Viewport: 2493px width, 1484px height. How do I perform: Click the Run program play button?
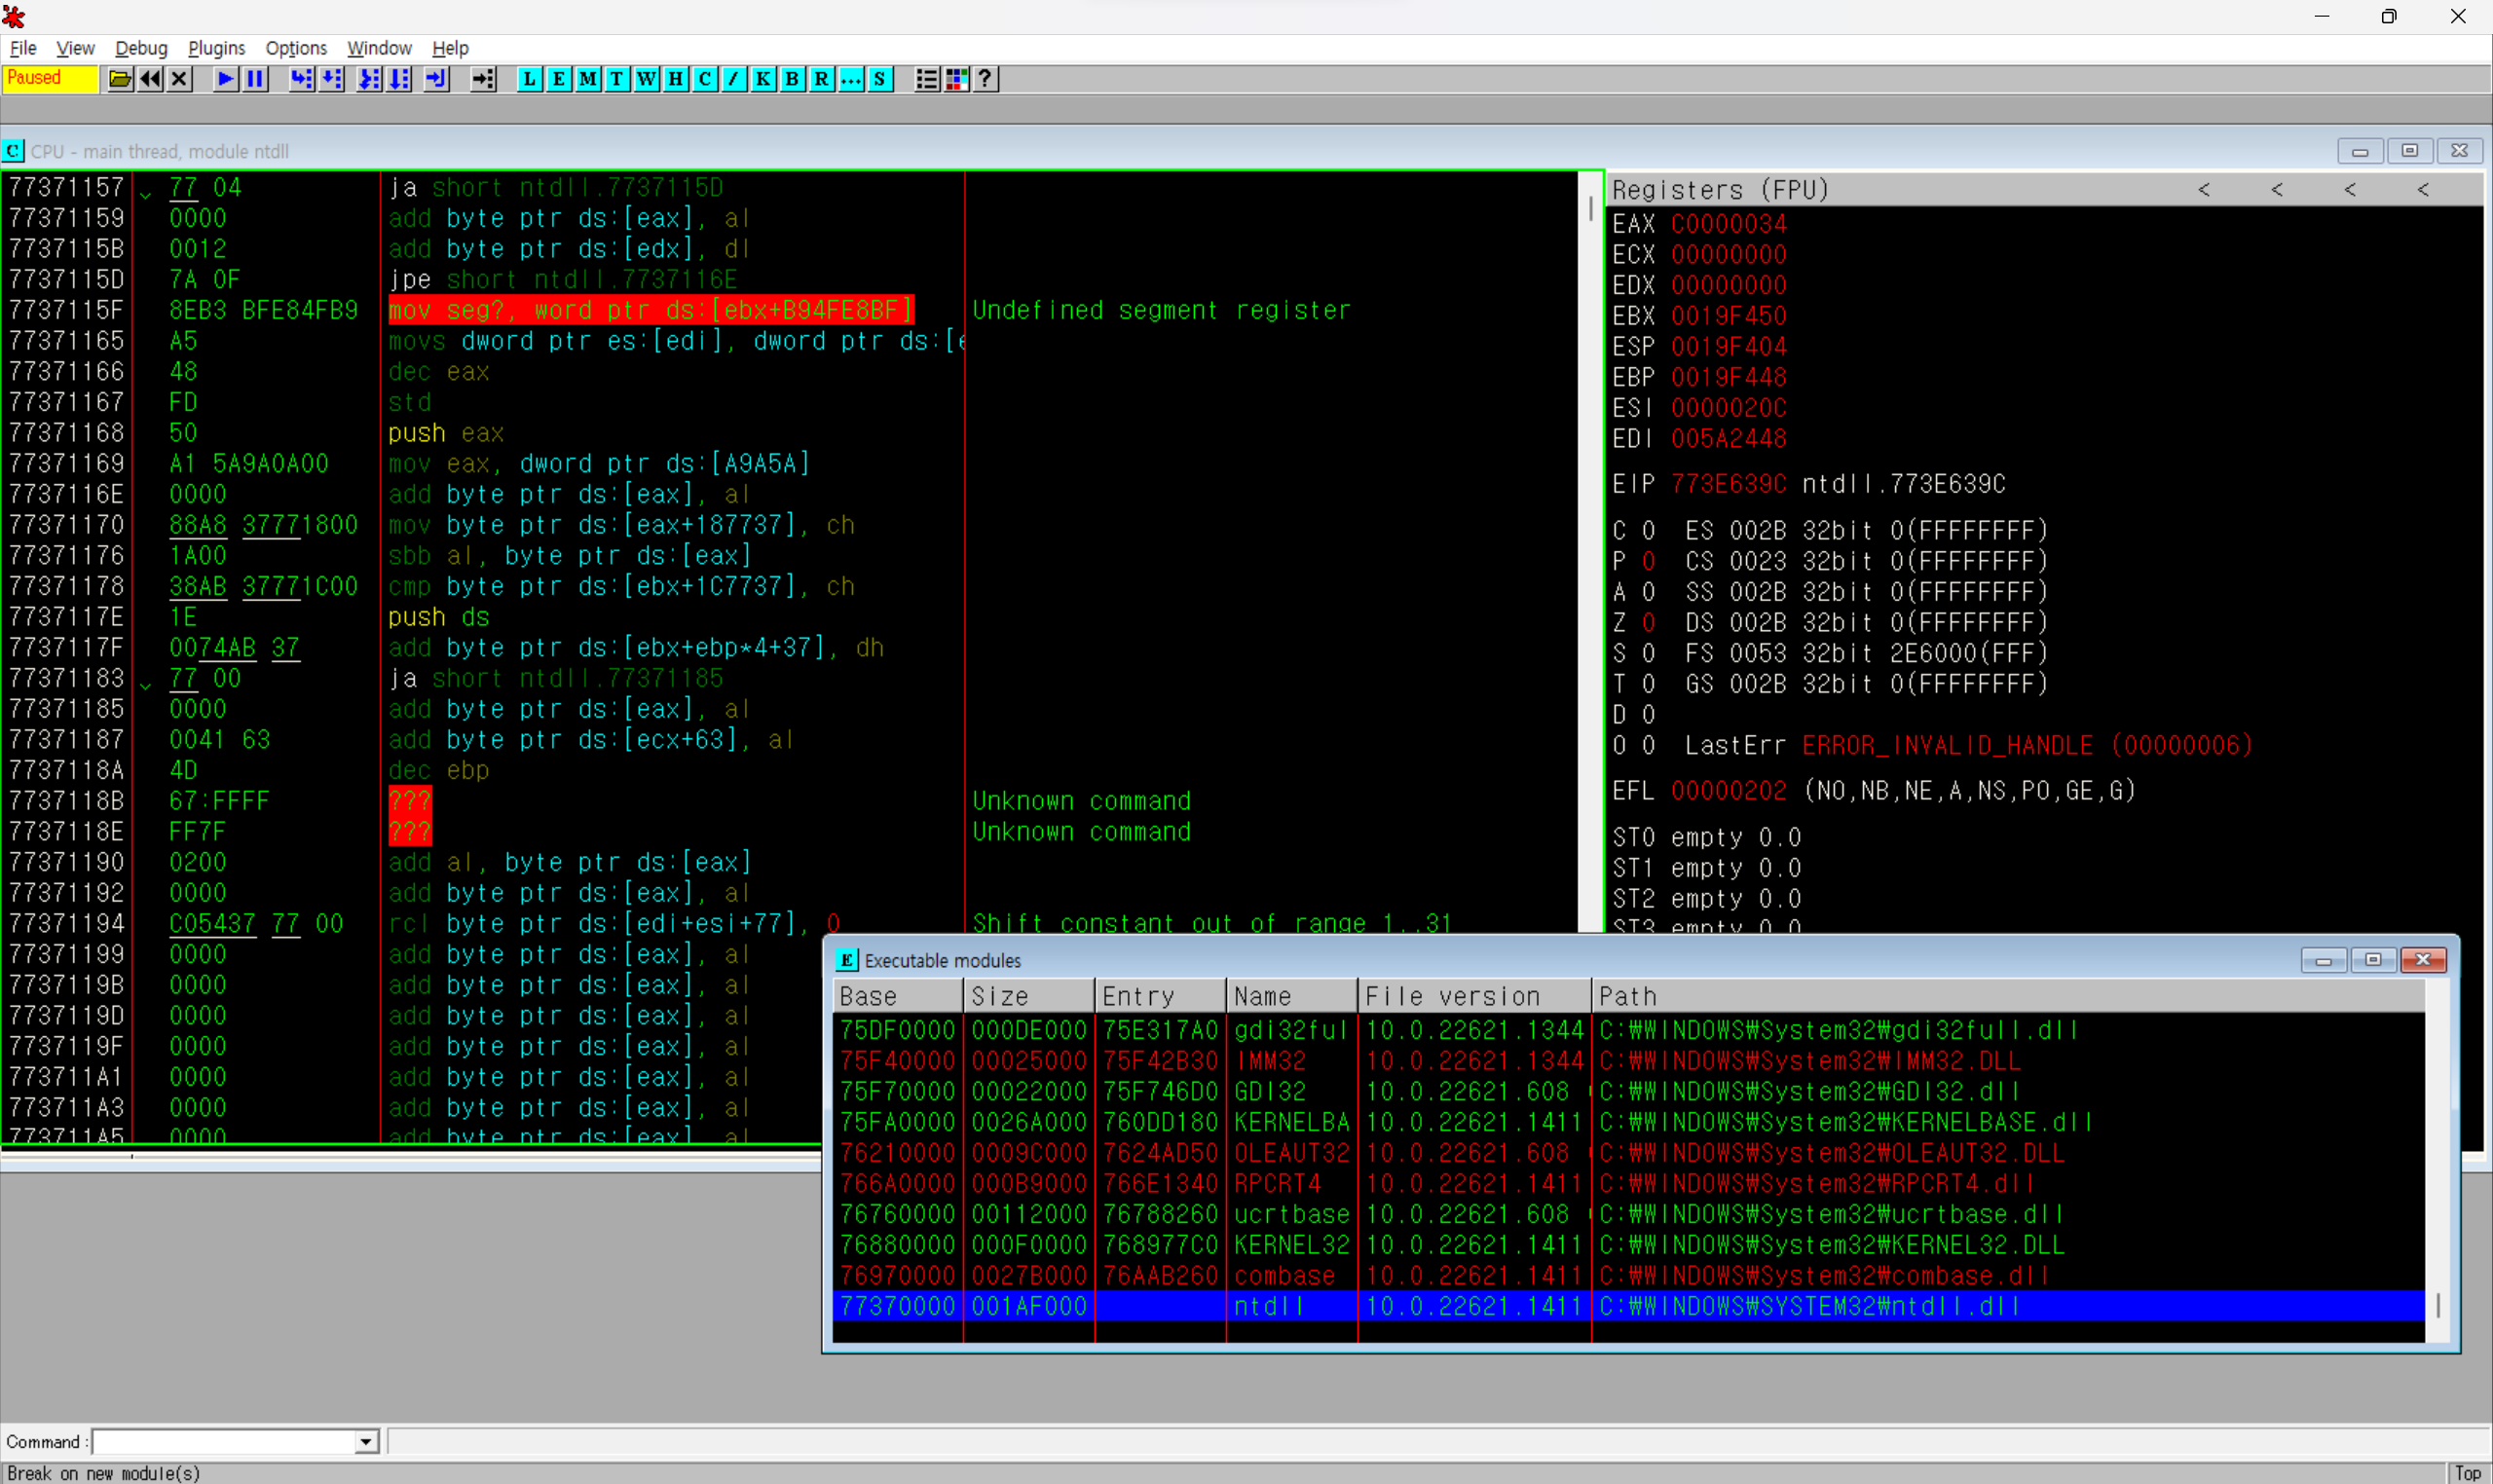coord(226,79)
